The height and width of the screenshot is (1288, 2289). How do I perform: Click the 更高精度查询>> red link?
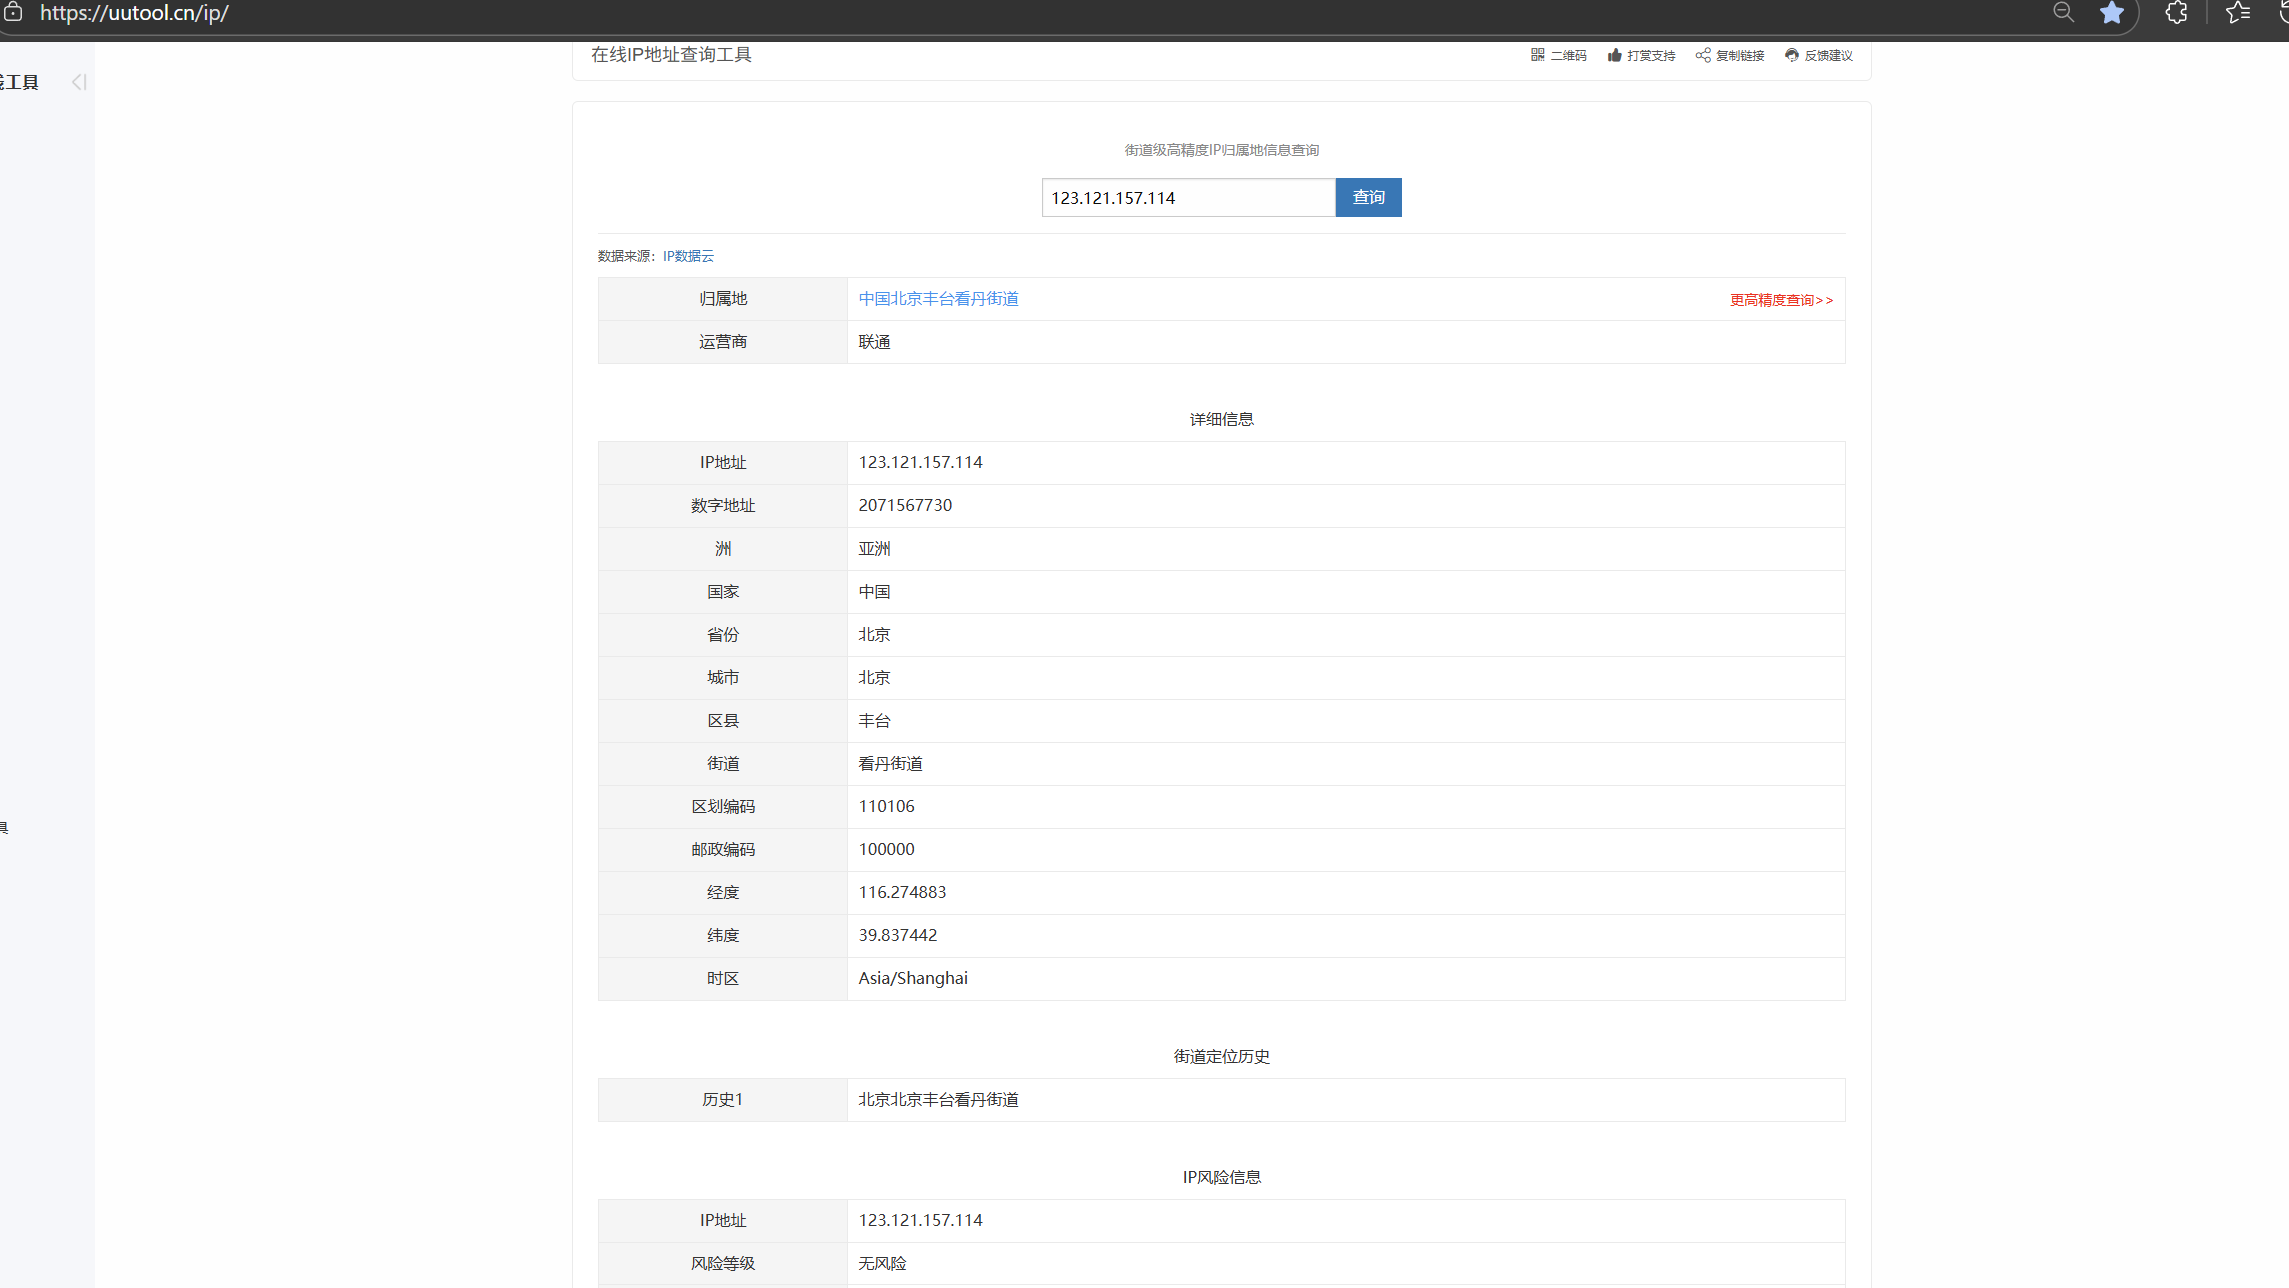1781,300
